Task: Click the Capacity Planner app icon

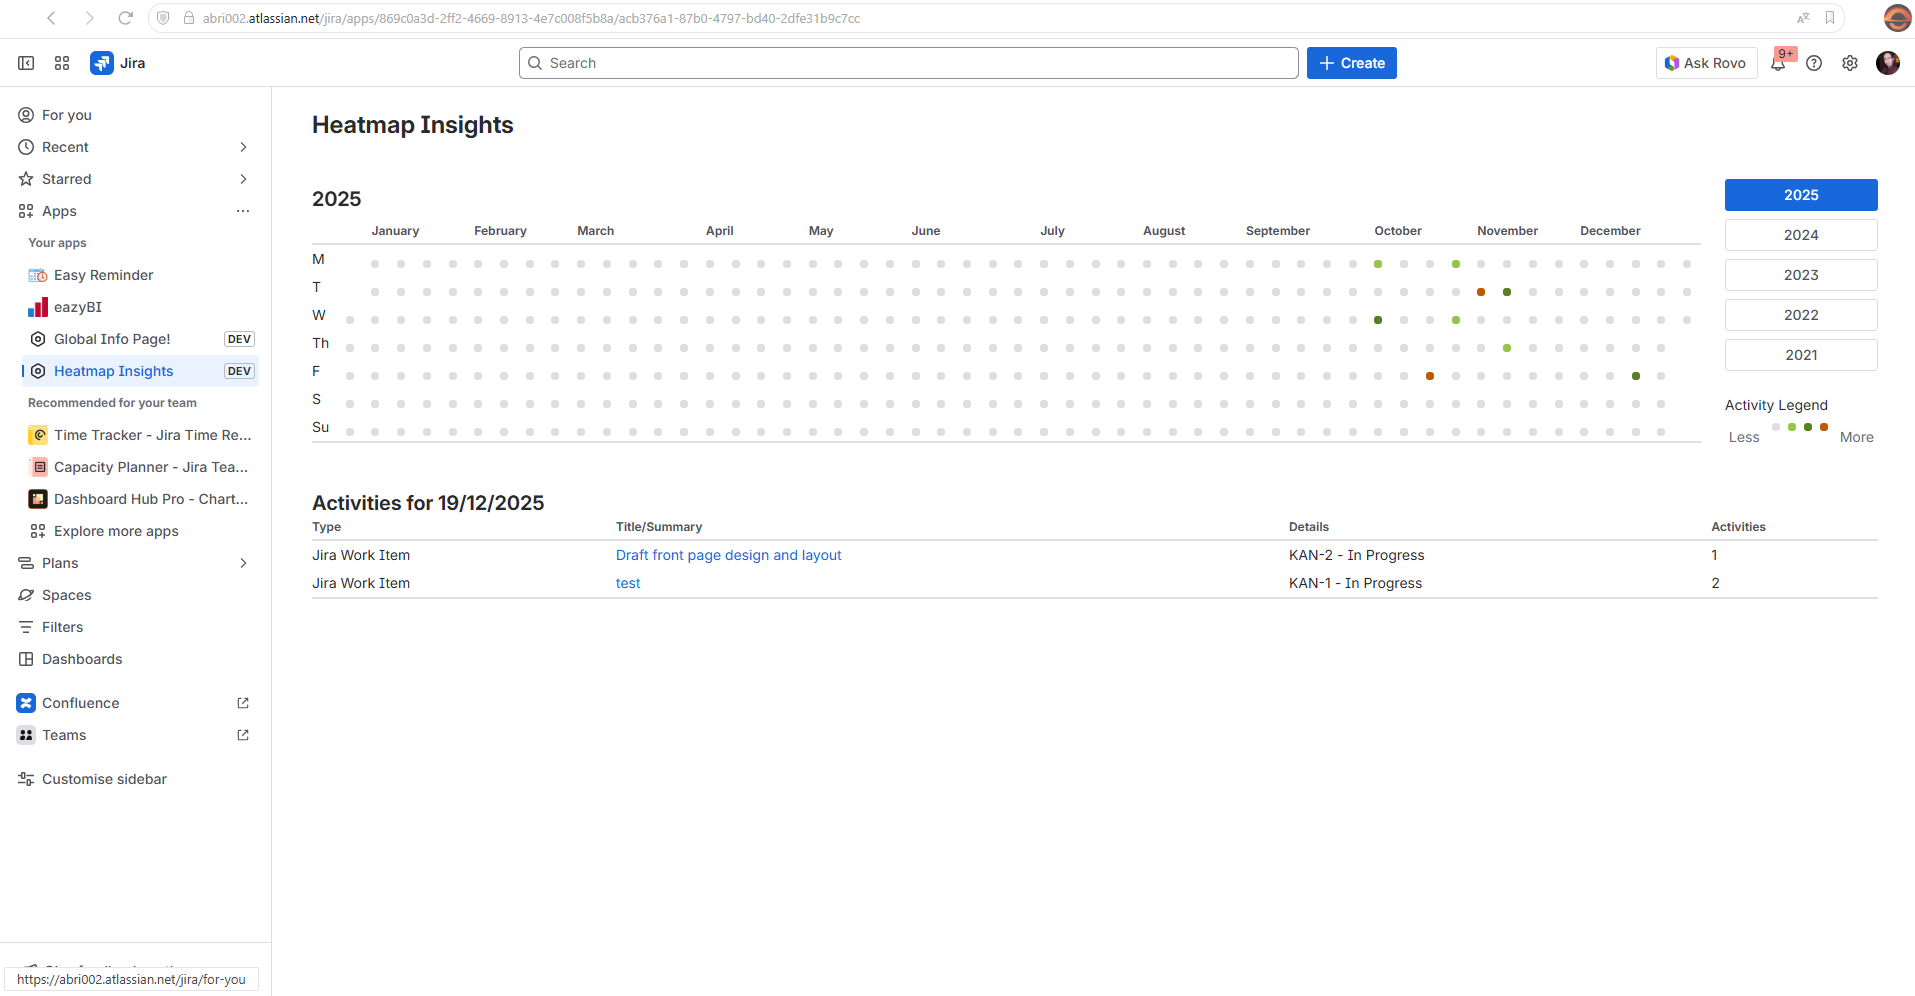Action: pyautogui.click(x=38, y=467)
